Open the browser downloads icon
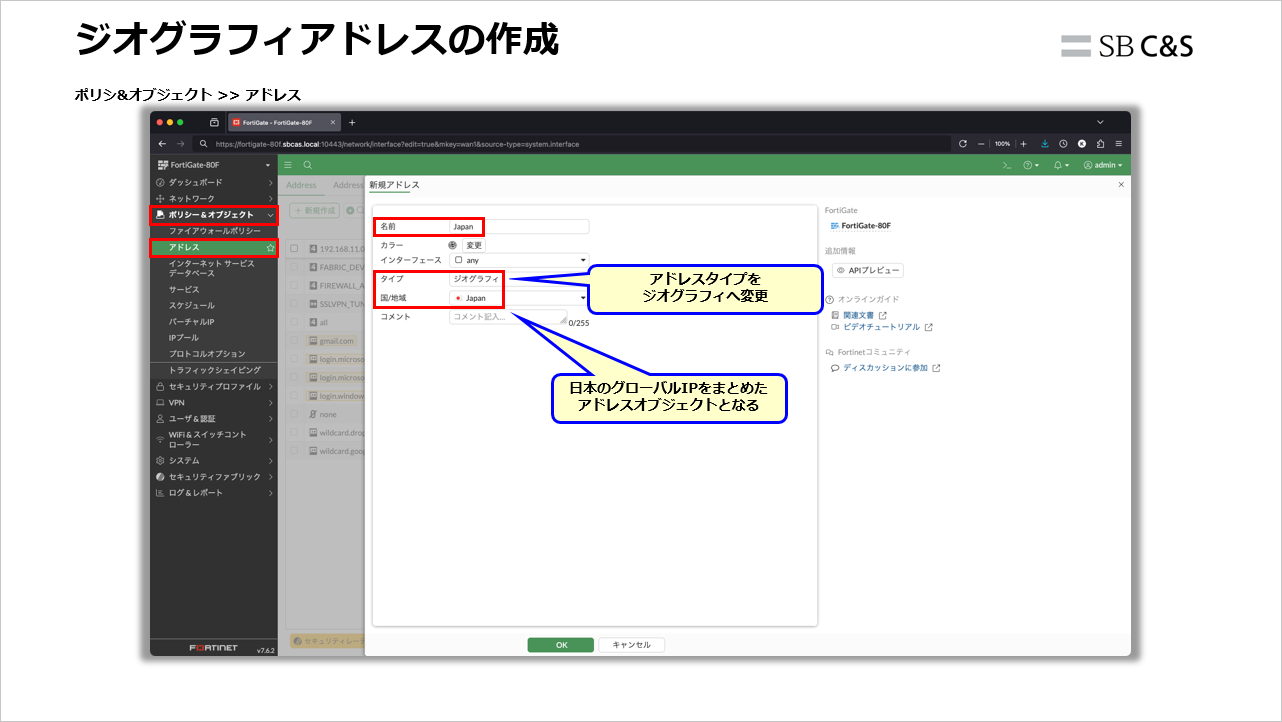 1045,143
